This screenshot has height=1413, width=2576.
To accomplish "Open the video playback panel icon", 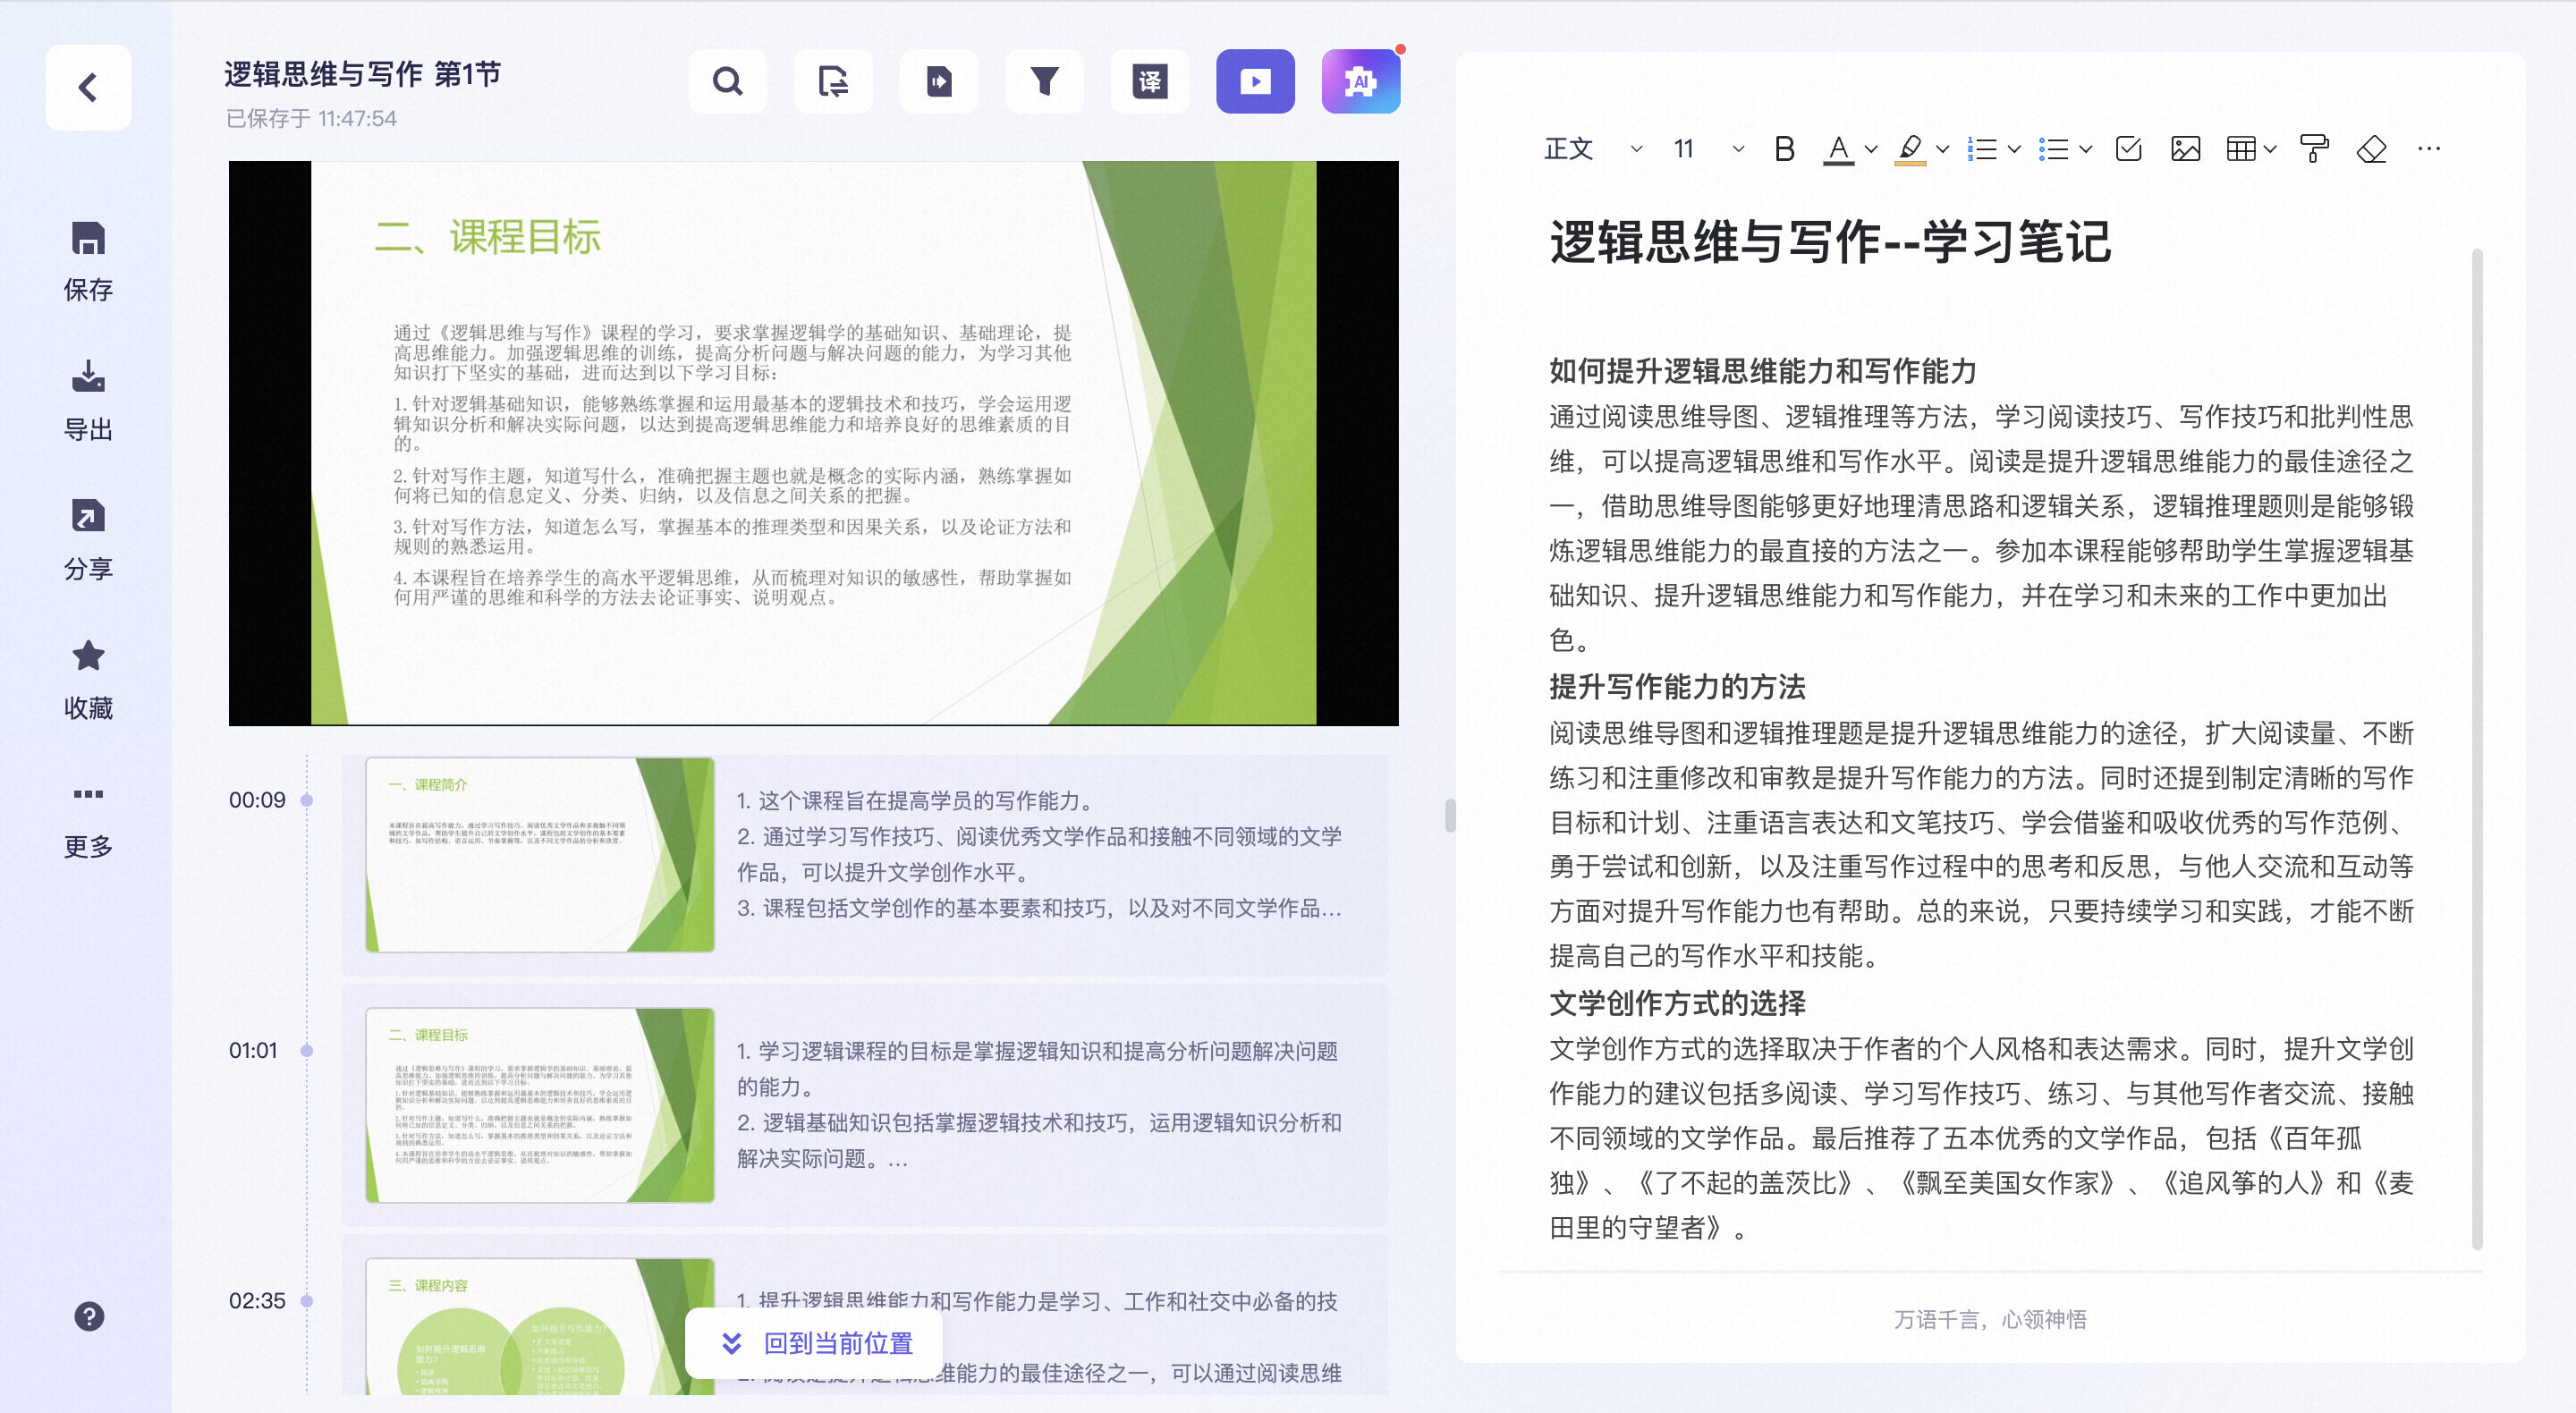I will (1255, 81).
